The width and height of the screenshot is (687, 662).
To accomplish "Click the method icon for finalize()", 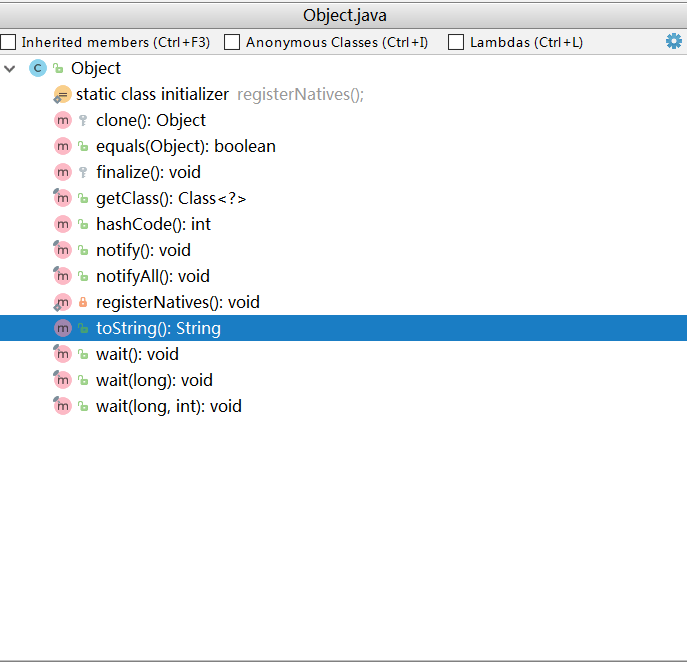I will tap(63, 172).
